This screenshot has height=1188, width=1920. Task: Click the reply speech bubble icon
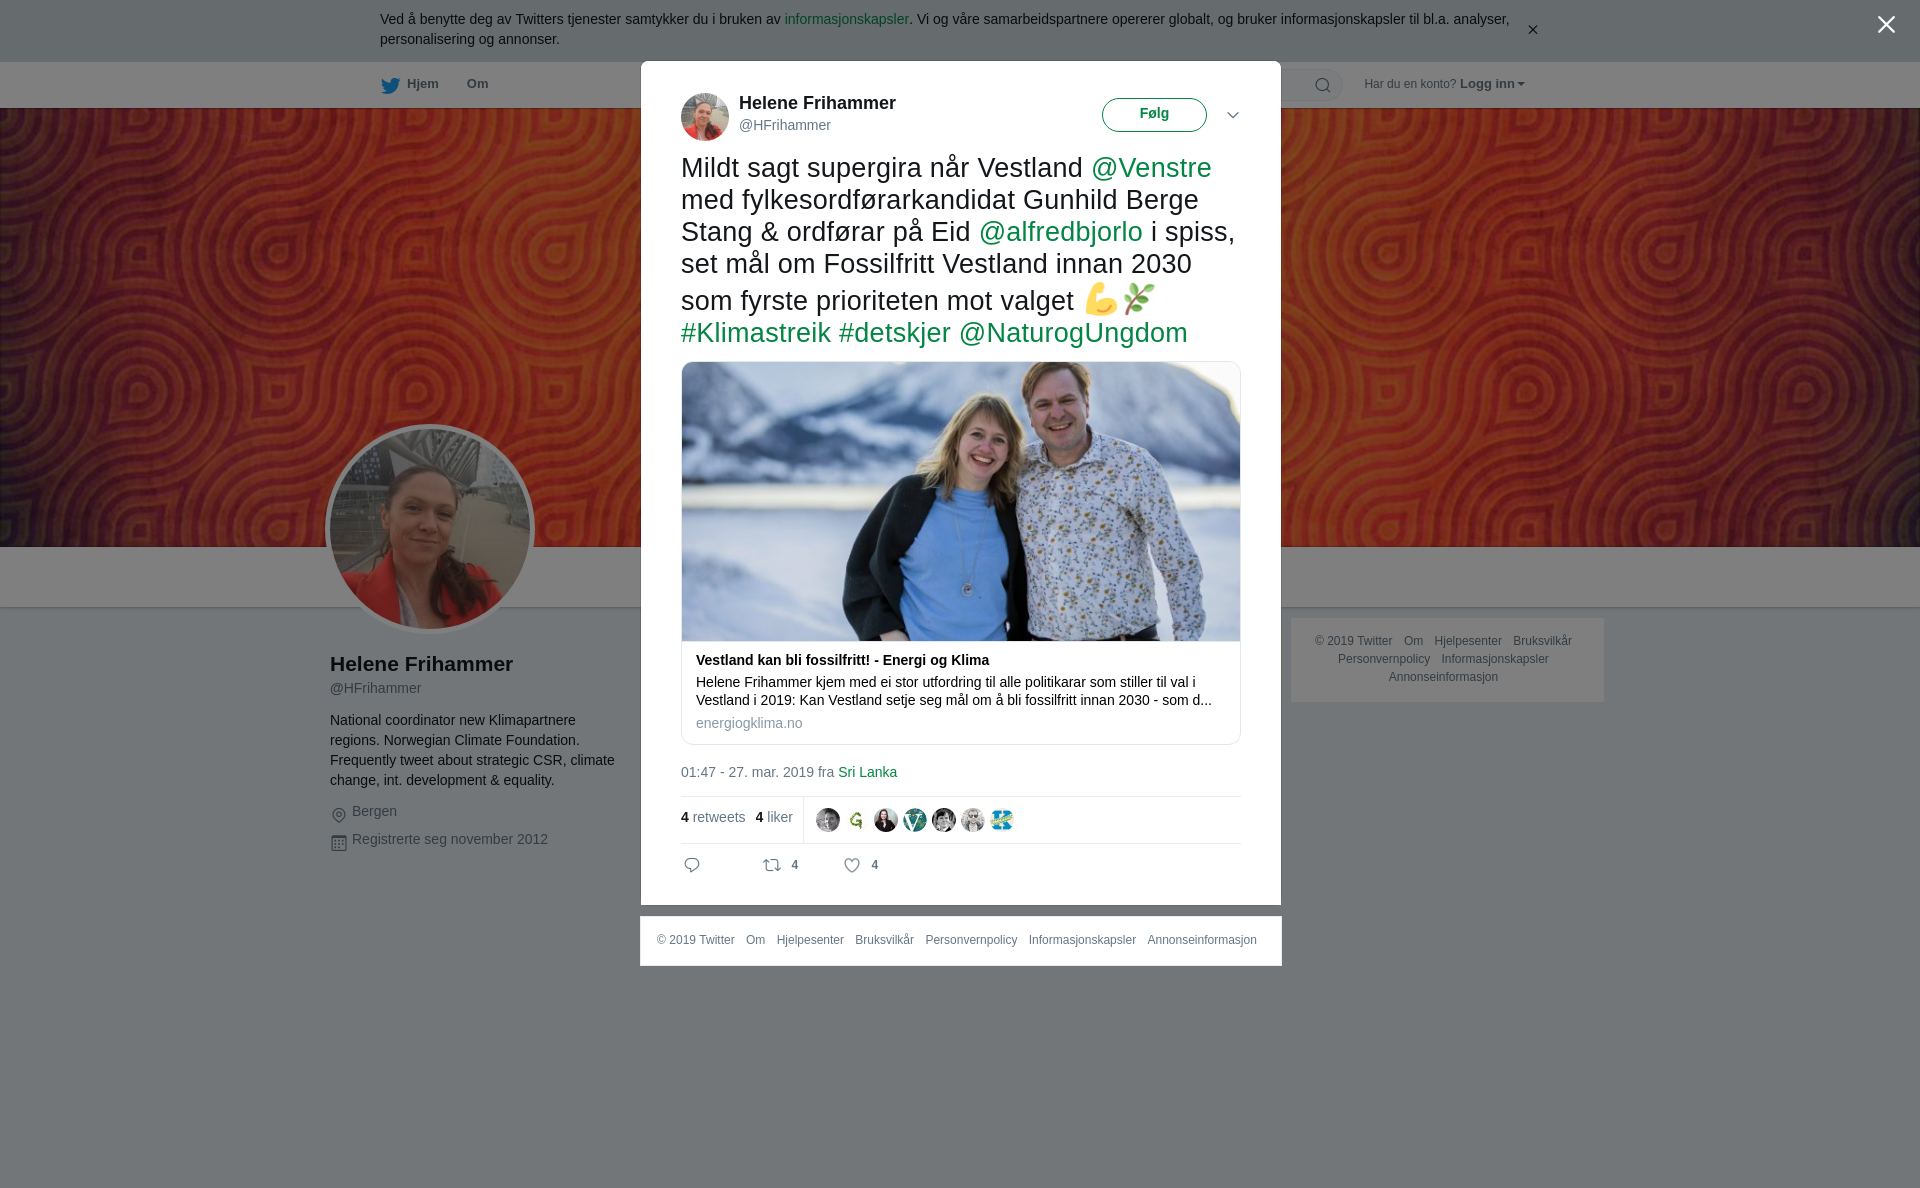[692, 865]
